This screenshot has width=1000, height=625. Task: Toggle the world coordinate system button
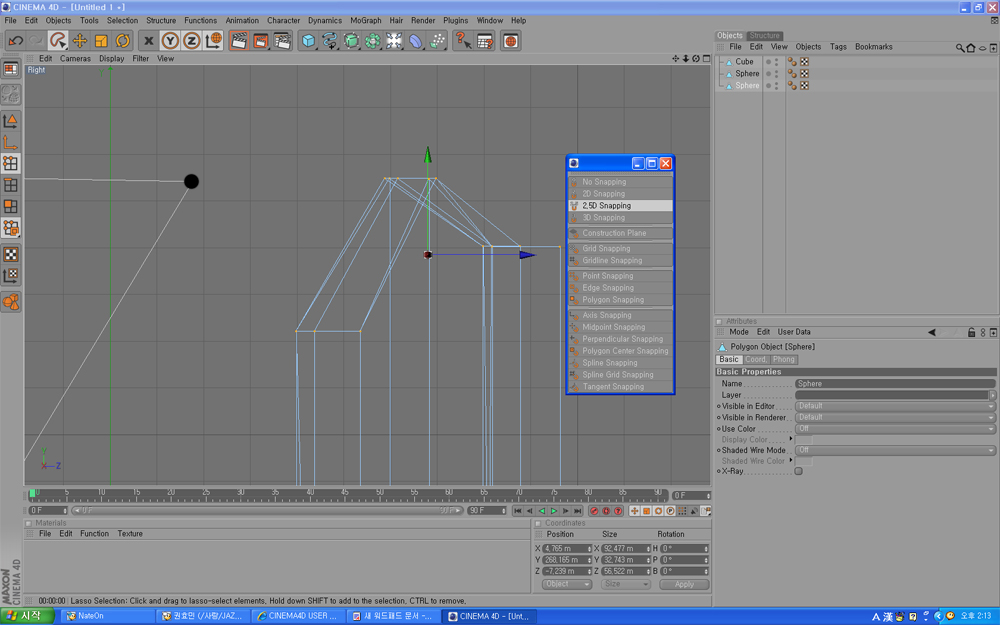point(213,41)
